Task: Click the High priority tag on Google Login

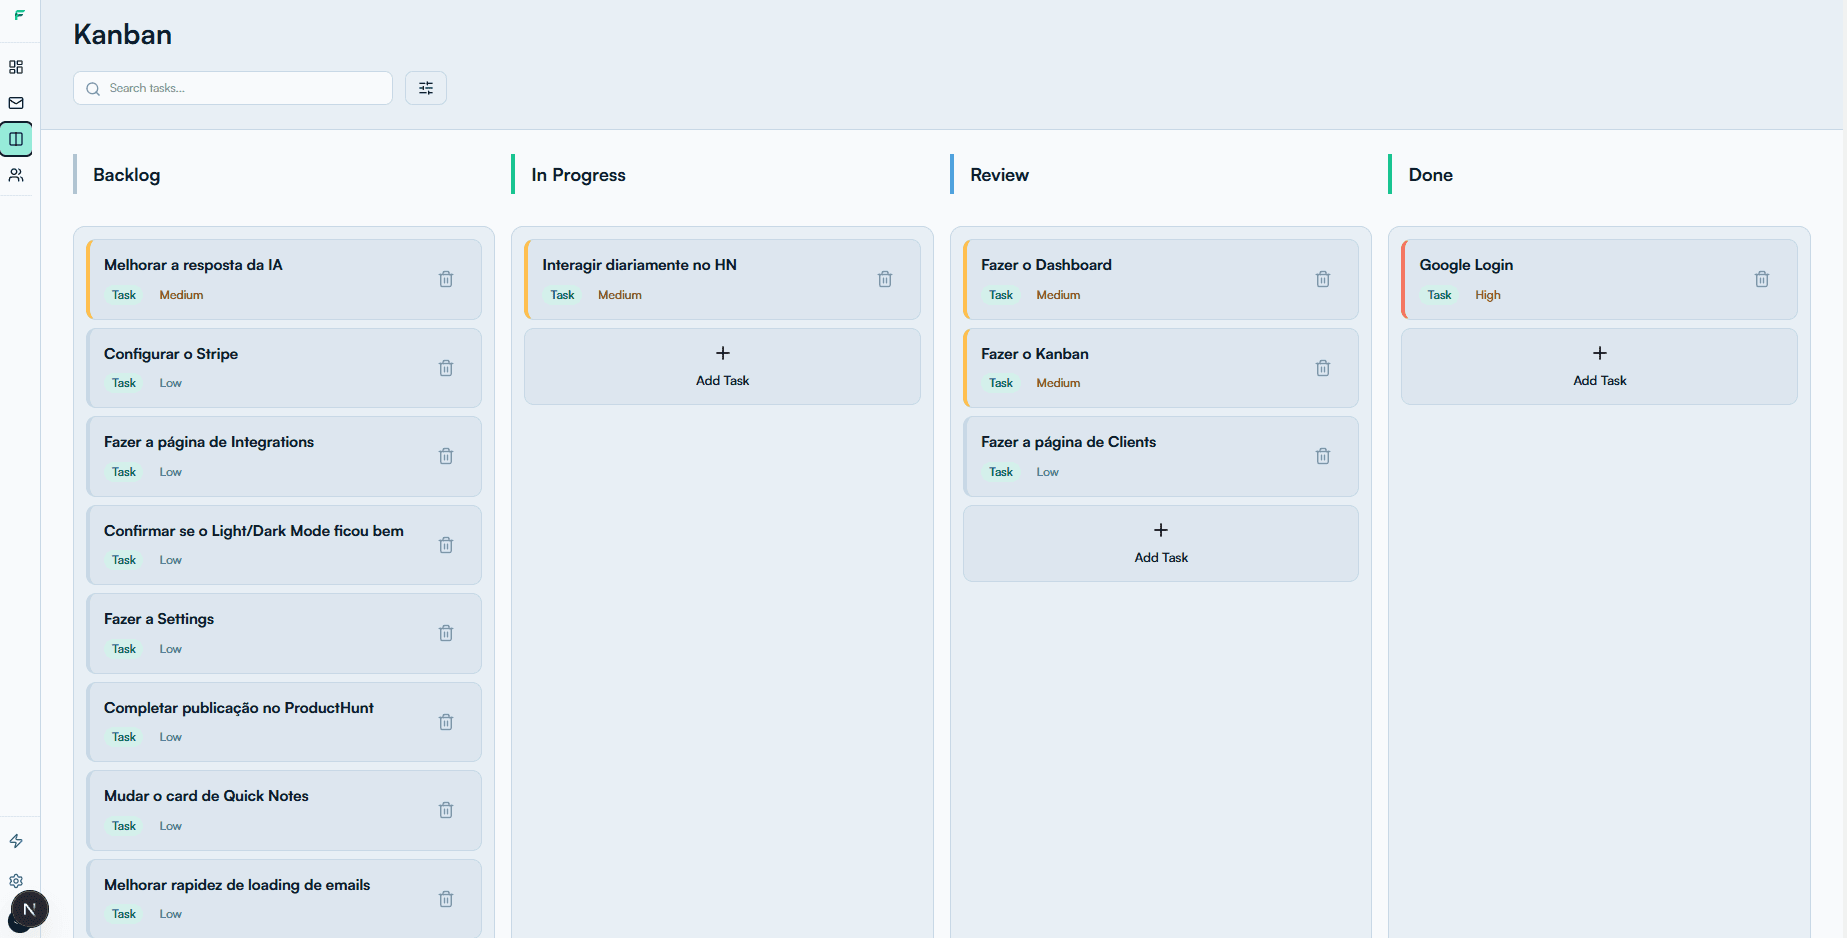Action: click(x=1487, y=295)
